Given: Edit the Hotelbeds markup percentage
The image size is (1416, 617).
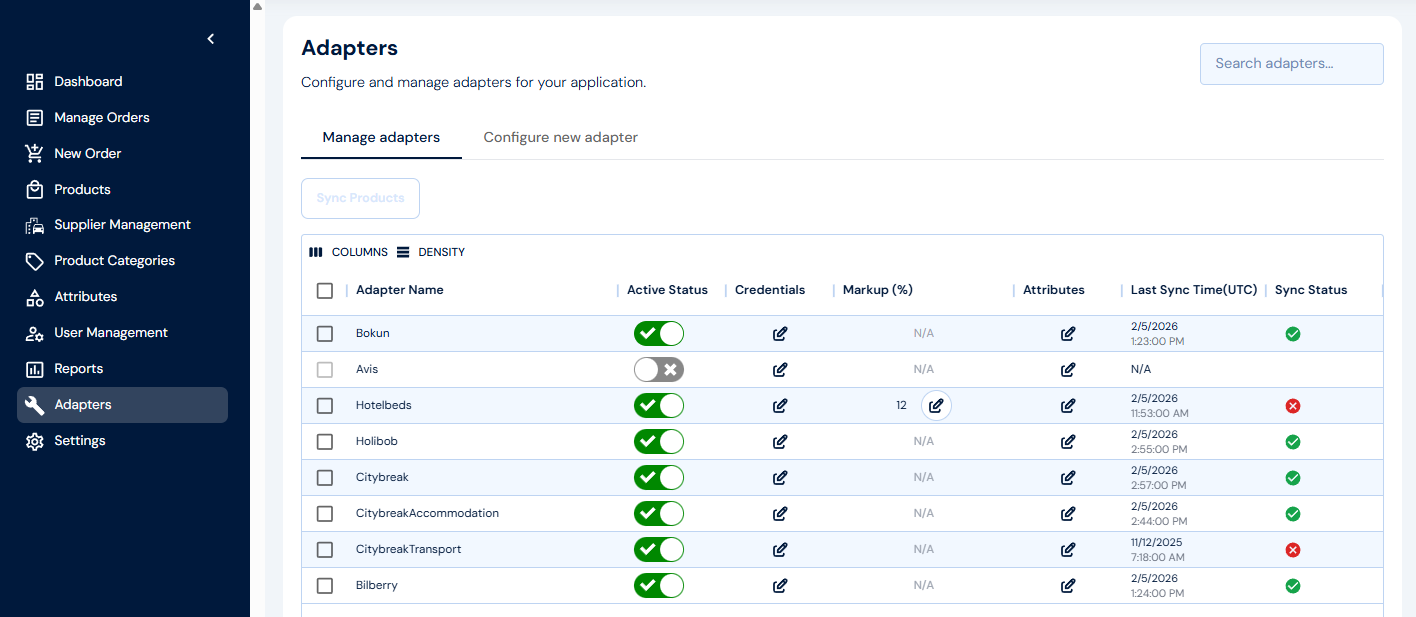Looking at the screenshot, I should click(936, 406).
